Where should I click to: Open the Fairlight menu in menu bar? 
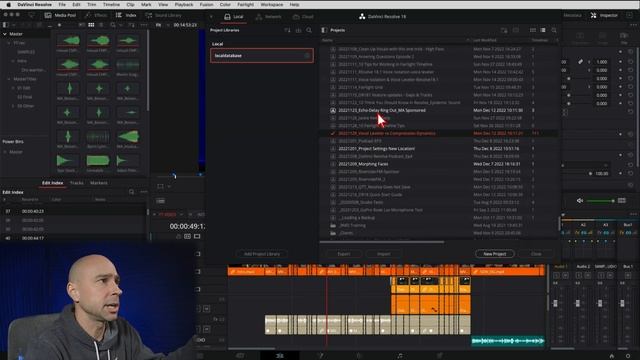point(245,4)
